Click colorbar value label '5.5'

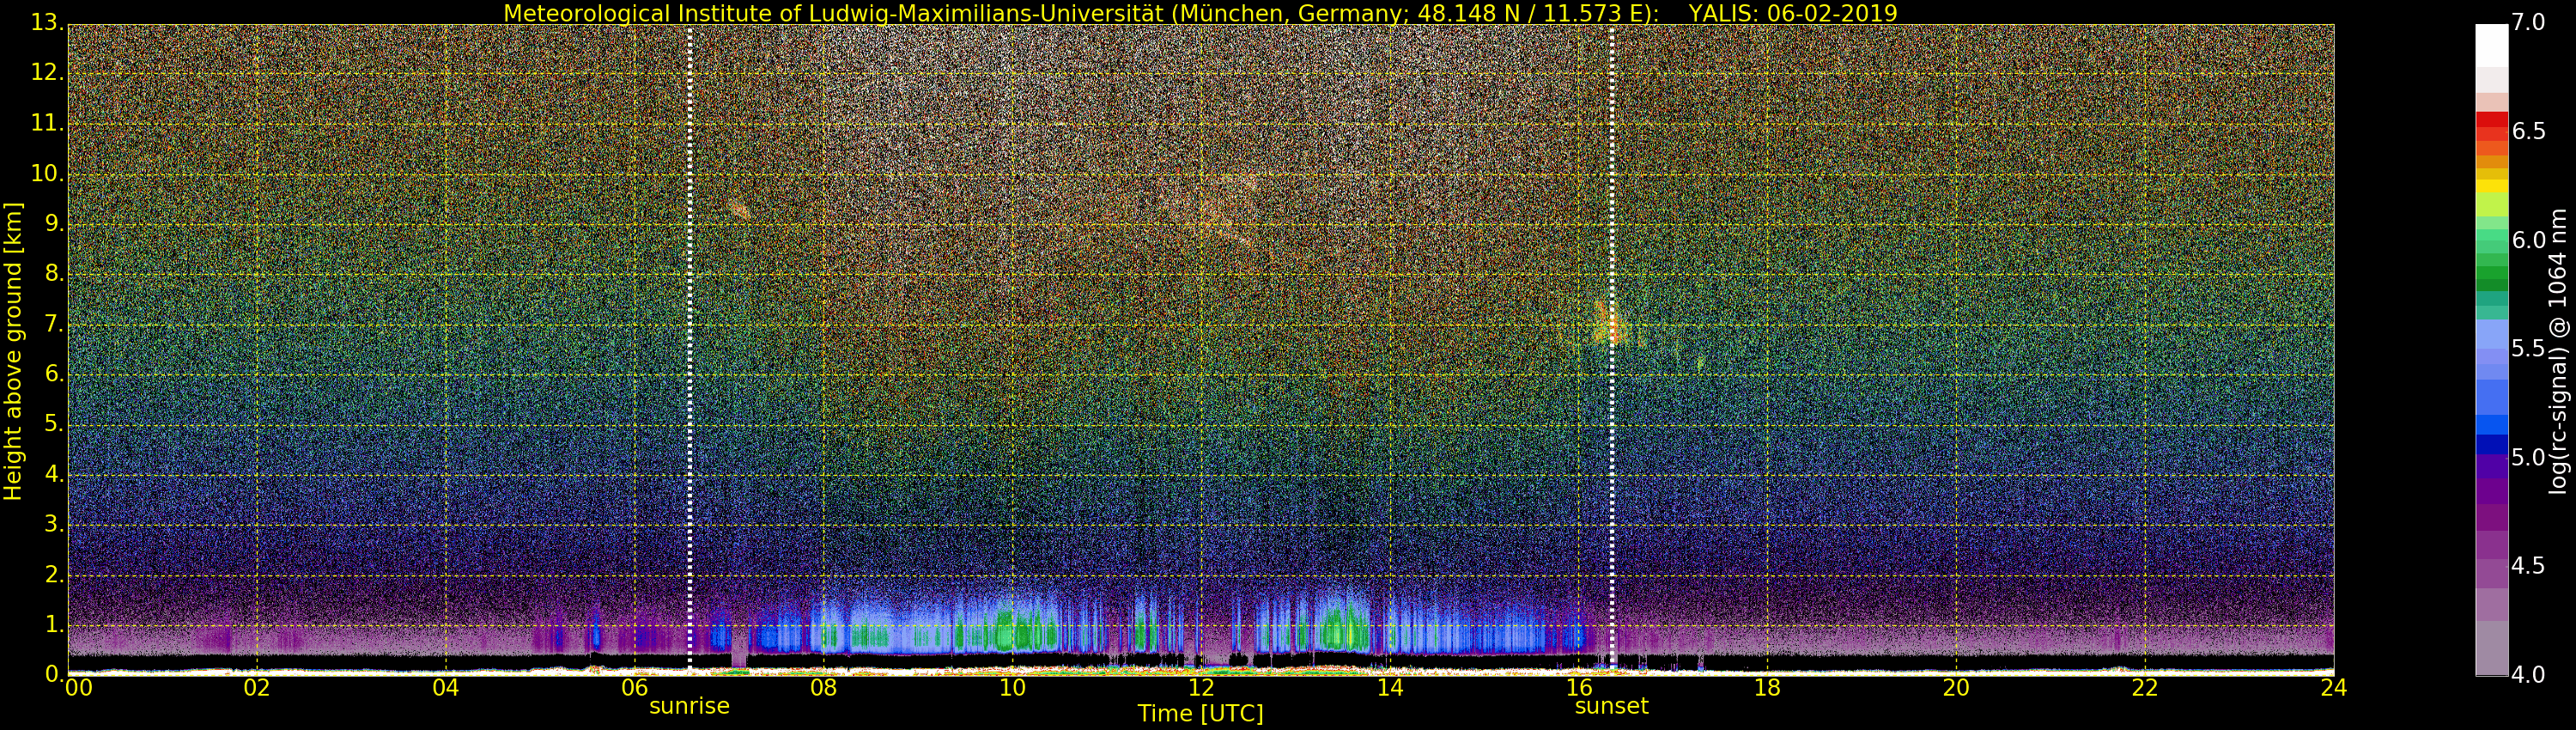[x=2528, y=348]
